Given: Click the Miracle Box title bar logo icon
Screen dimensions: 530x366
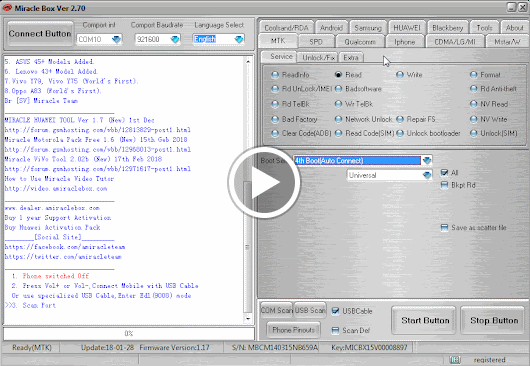Looking at the screenshot, I should click(x=7, y=8).
